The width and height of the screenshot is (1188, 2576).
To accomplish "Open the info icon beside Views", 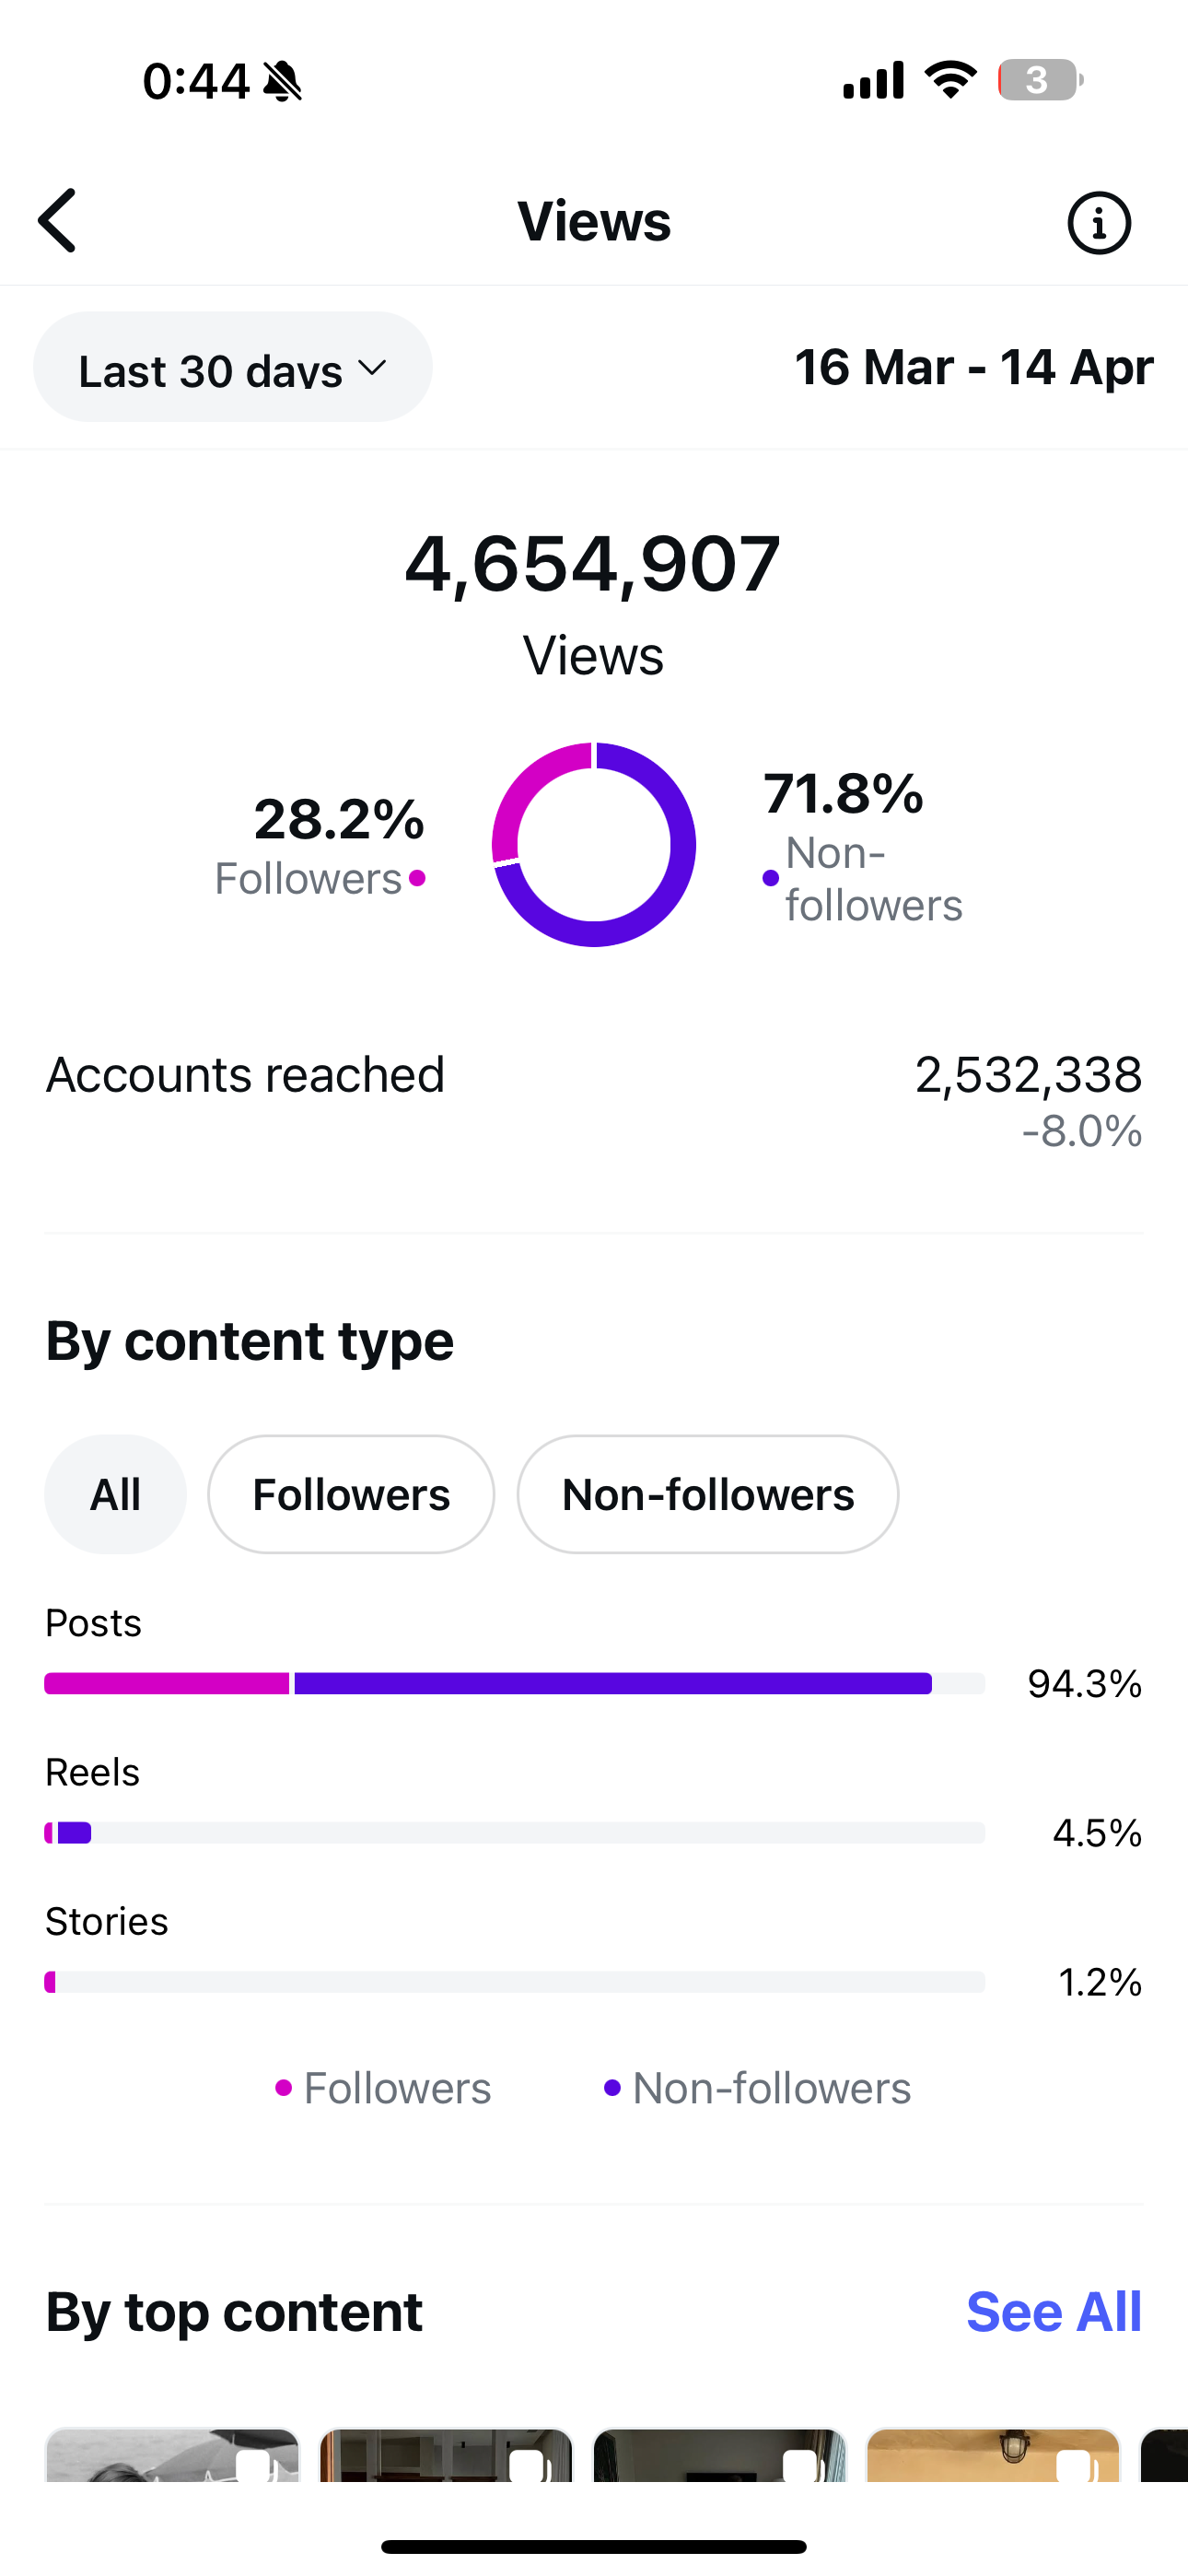I will pos(1099,222).
